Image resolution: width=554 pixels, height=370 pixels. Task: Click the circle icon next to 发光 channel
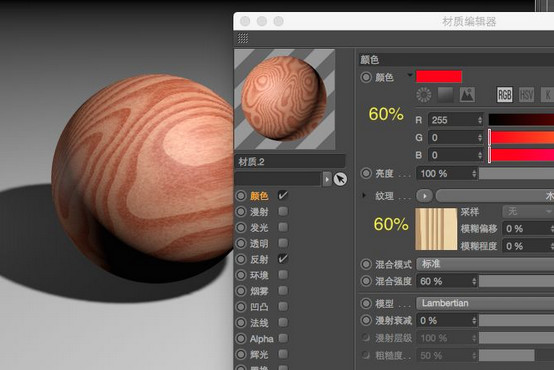(241, 227)
